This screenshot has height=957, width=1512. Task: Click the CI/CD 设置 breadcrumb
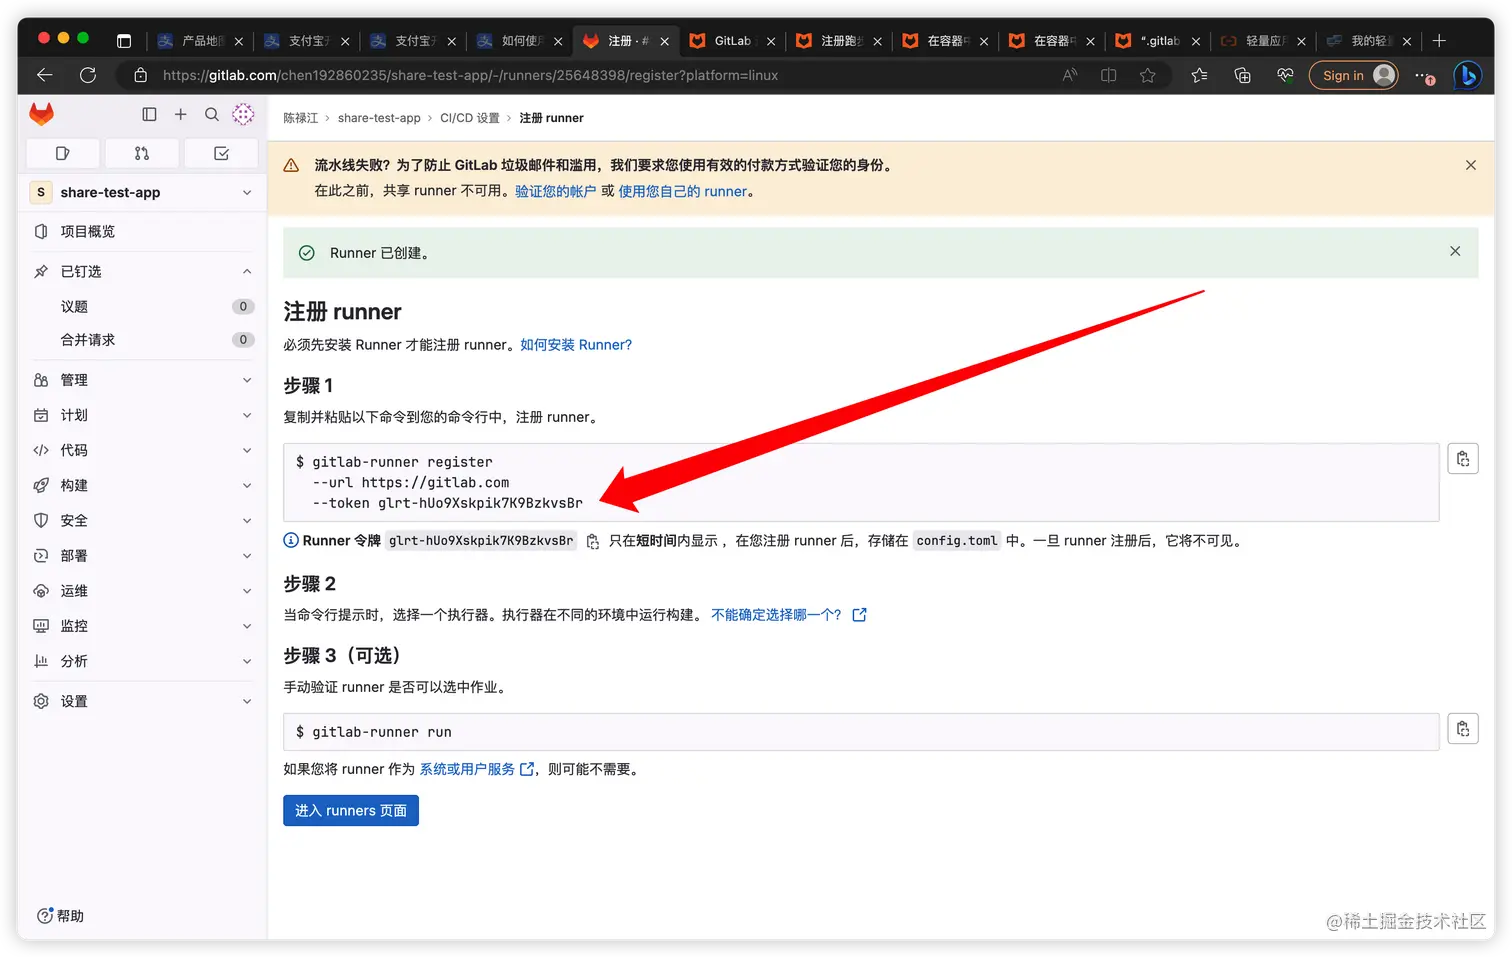point(469,118)
